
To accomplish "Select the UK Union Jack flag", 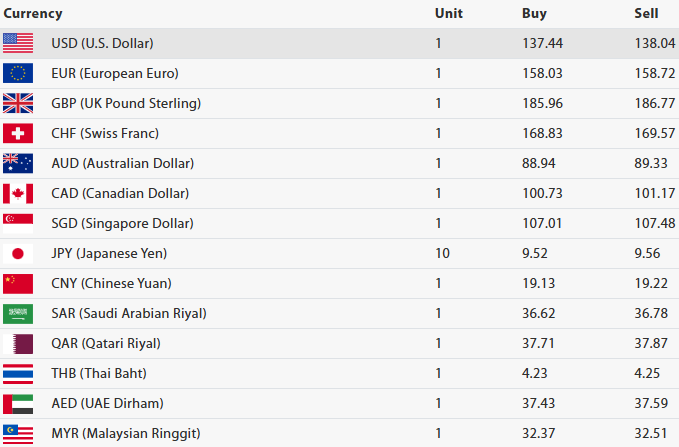I will tap(18, 103).
